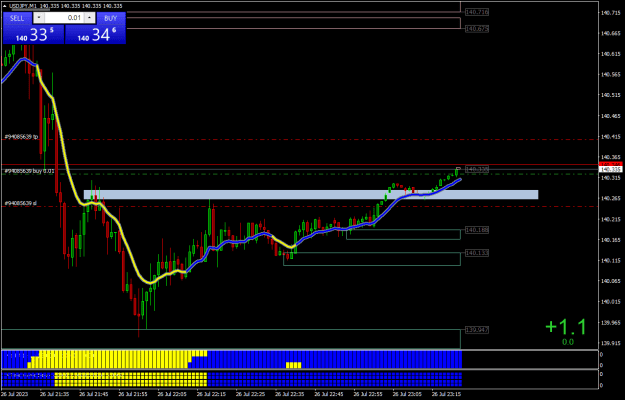625x400 pixels.
Task: Click the 140.415 price scale value
Action: [609, 137]
